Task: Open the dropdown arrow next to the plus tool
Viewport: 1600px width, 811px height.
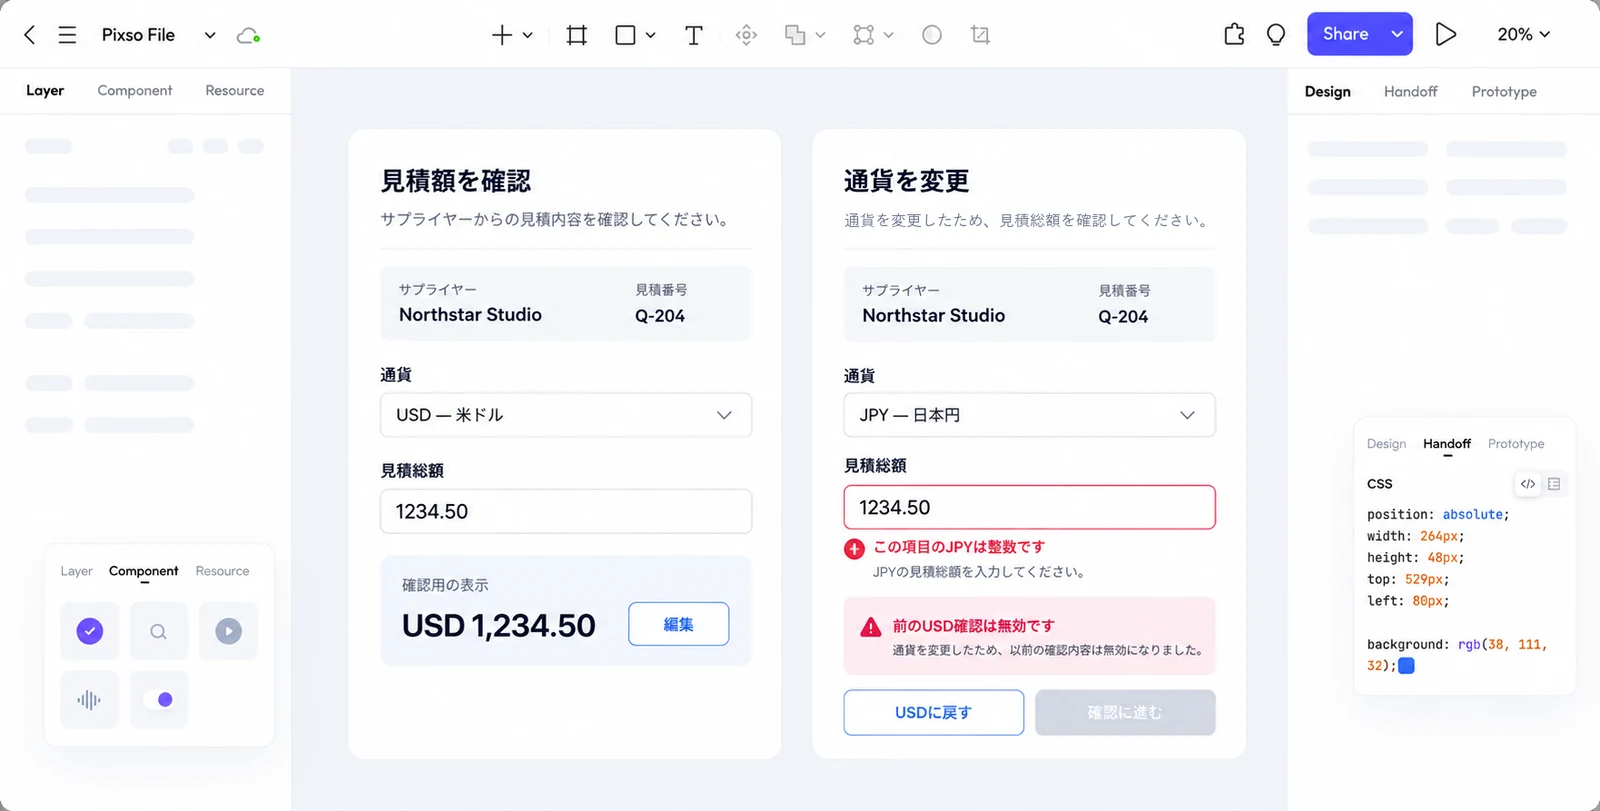Action: click(x=528, y=35)
